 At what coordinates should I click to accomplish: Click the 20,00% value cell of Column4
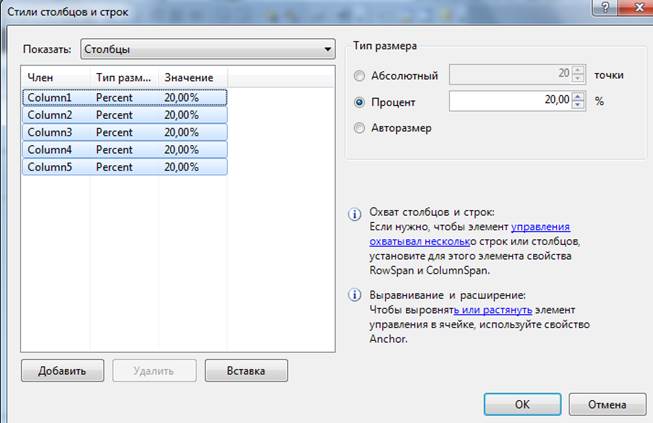181,149
